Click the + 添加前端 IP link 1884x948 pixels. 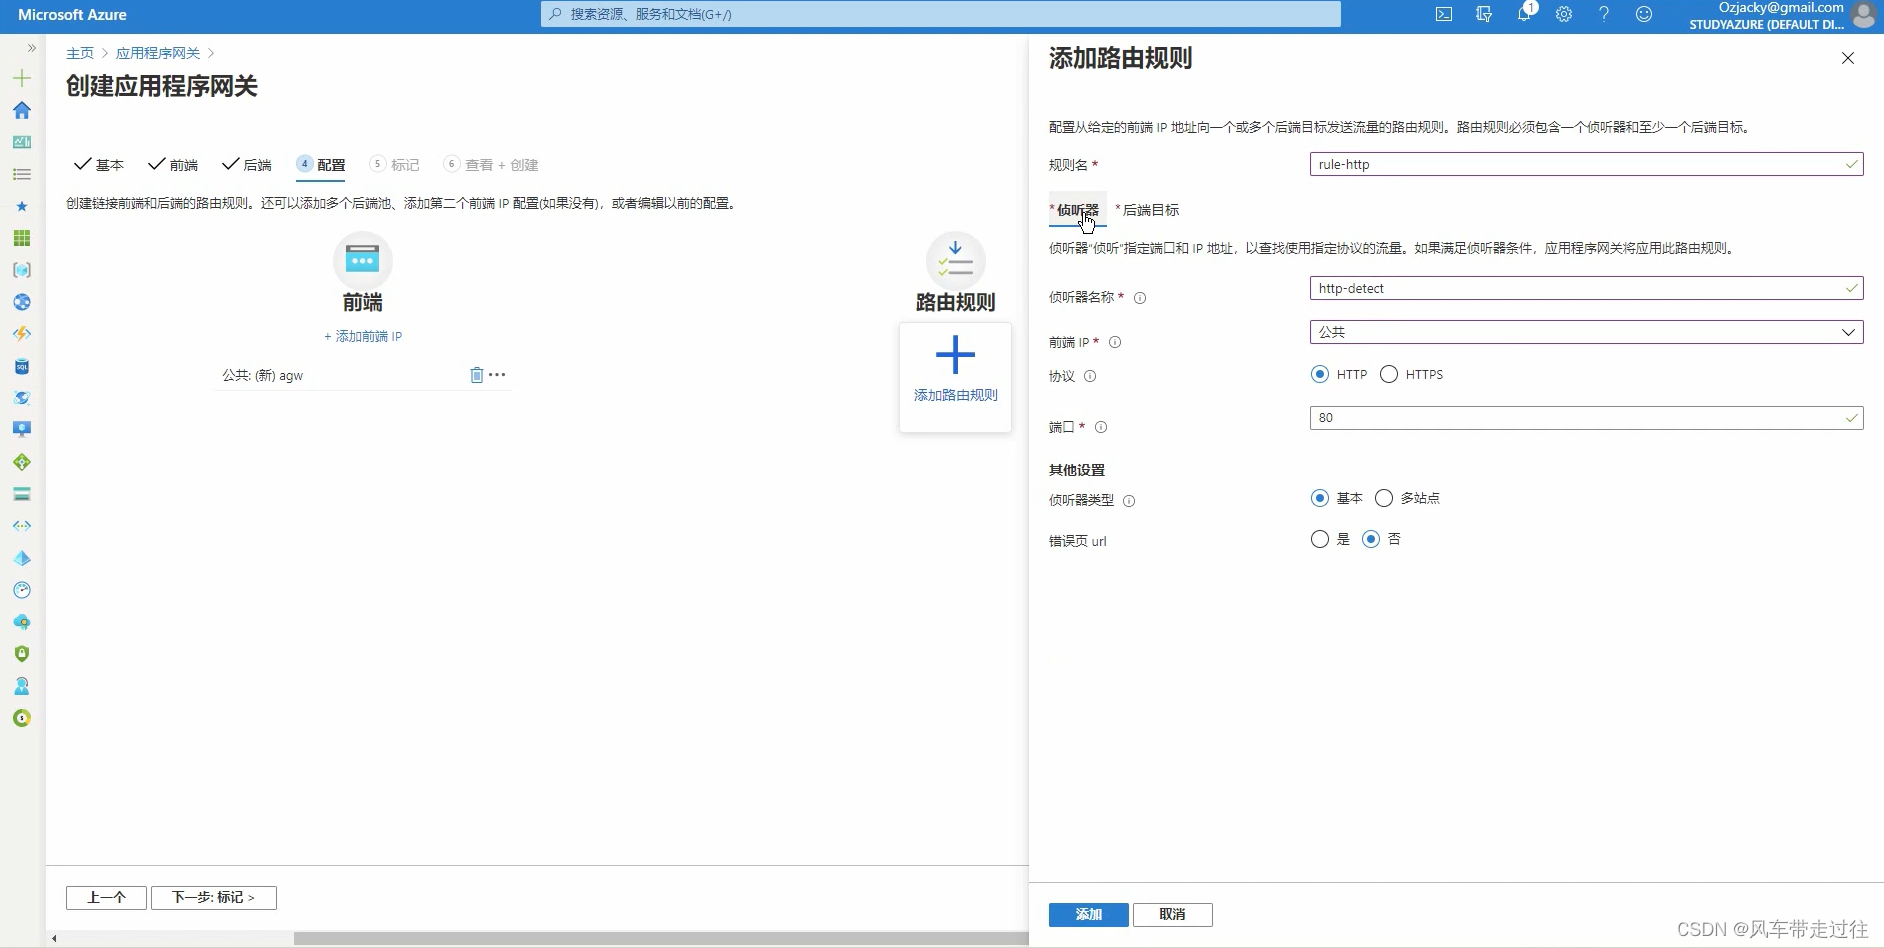(363, 337)
